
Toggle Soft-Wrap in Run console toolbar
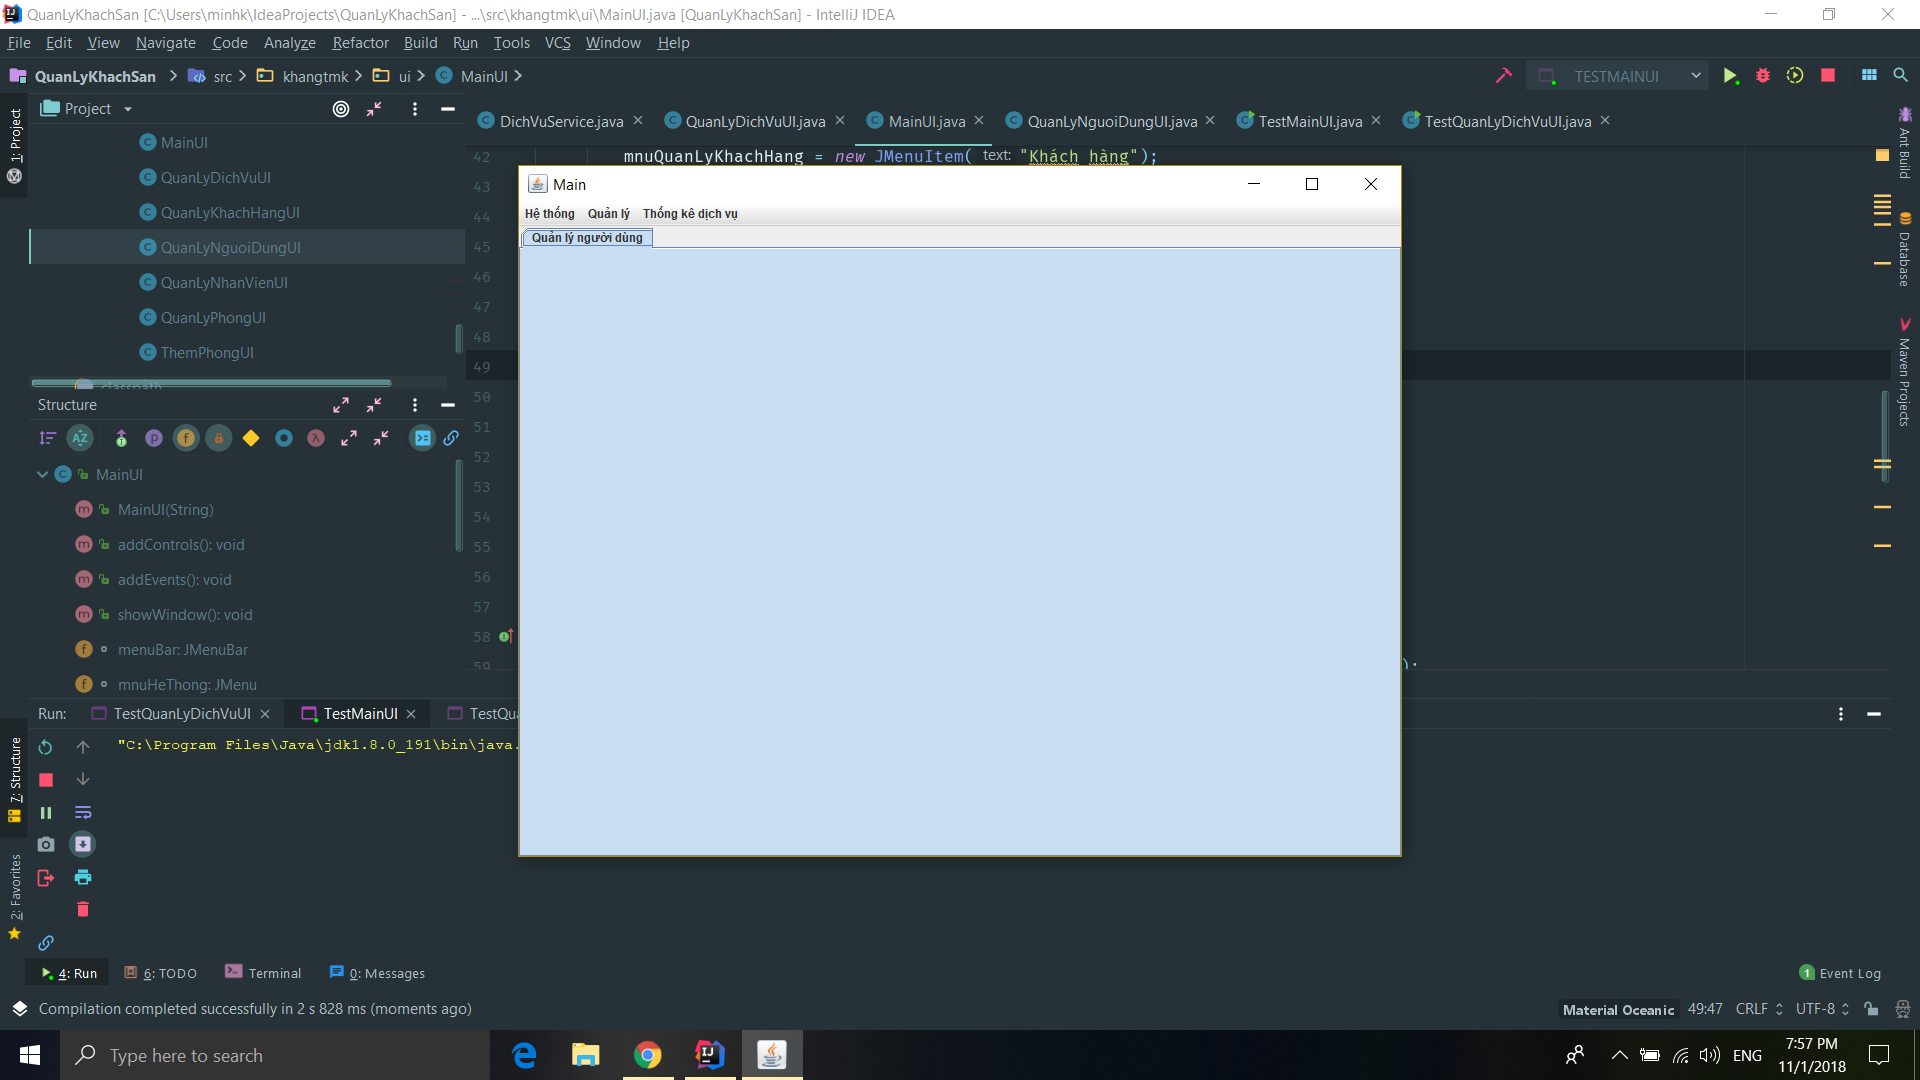[x=83, y=812]
